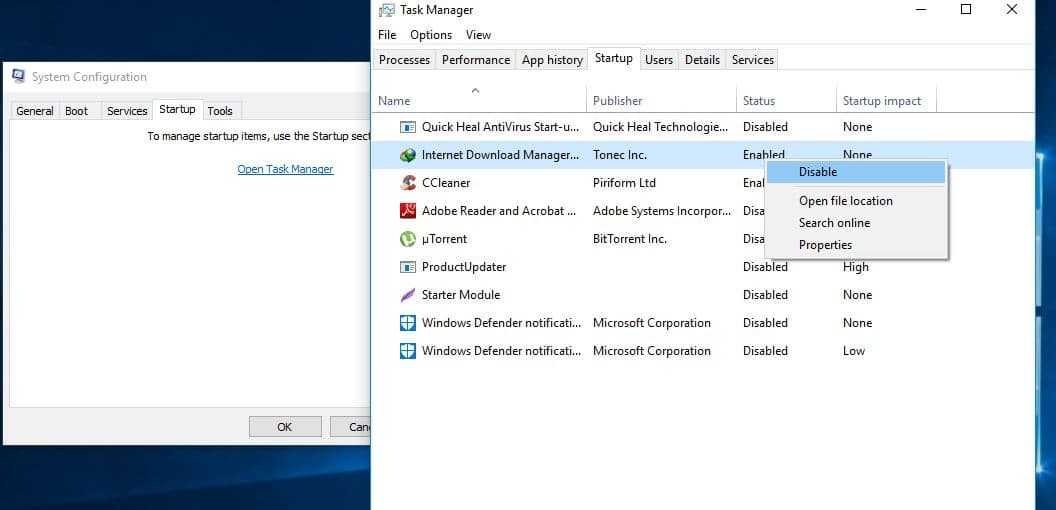Choose Disable from the context menu
The image size is (1056, 510).
click(817, 172)
